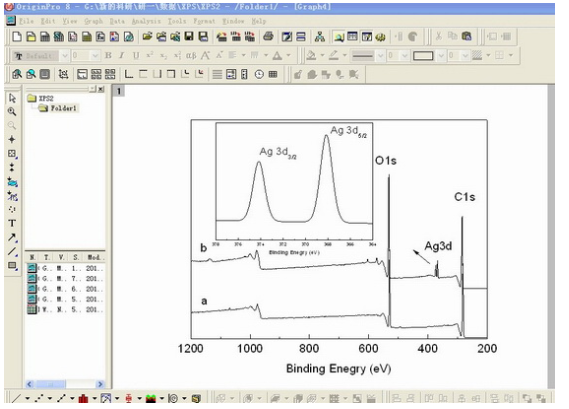Click the Print icon in toolbar
The width and height of the screenshot is (569, 409).
(268, 36)
